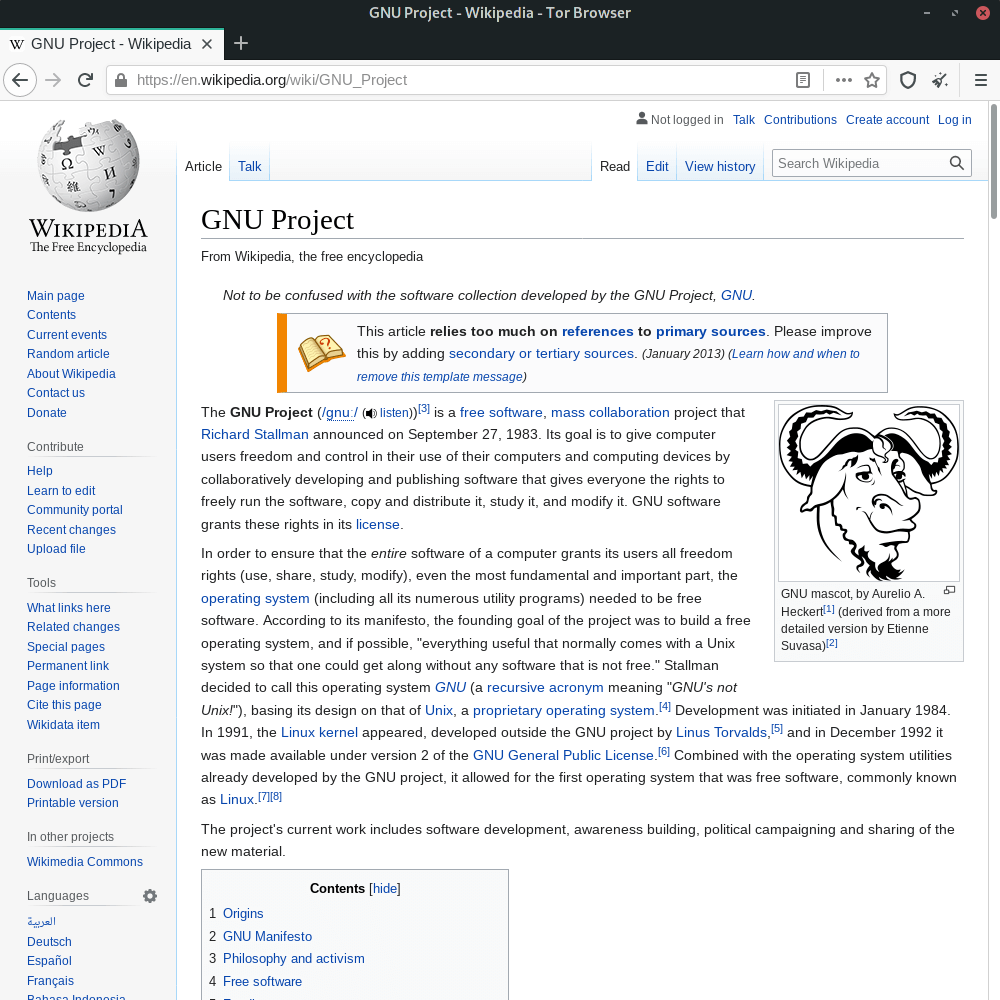Click What links here
1000x1000 pixels.
point(68,608)
